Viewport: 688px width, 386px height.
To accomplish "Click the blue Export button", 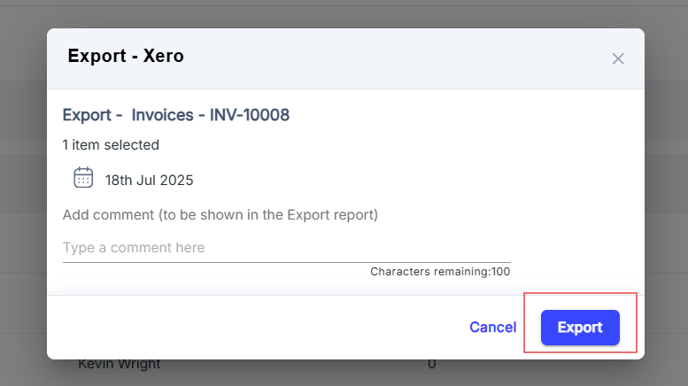I will coord(580,328).
